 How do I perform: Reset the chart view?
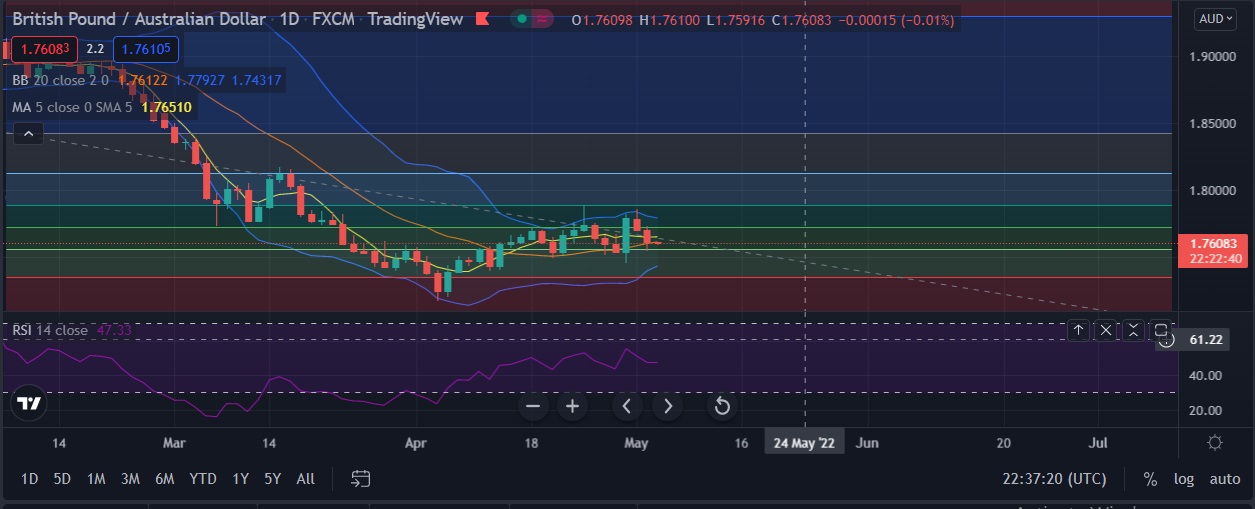click(x=721, y=406)
